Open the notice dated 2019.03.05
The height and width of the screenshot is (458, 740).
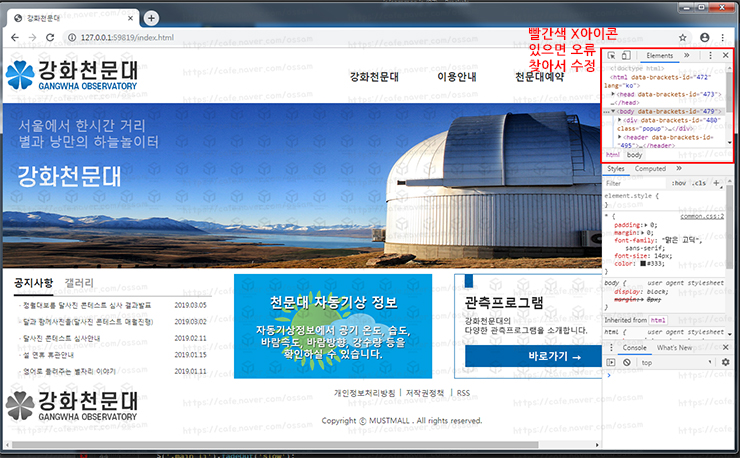(x=112, y=305)
